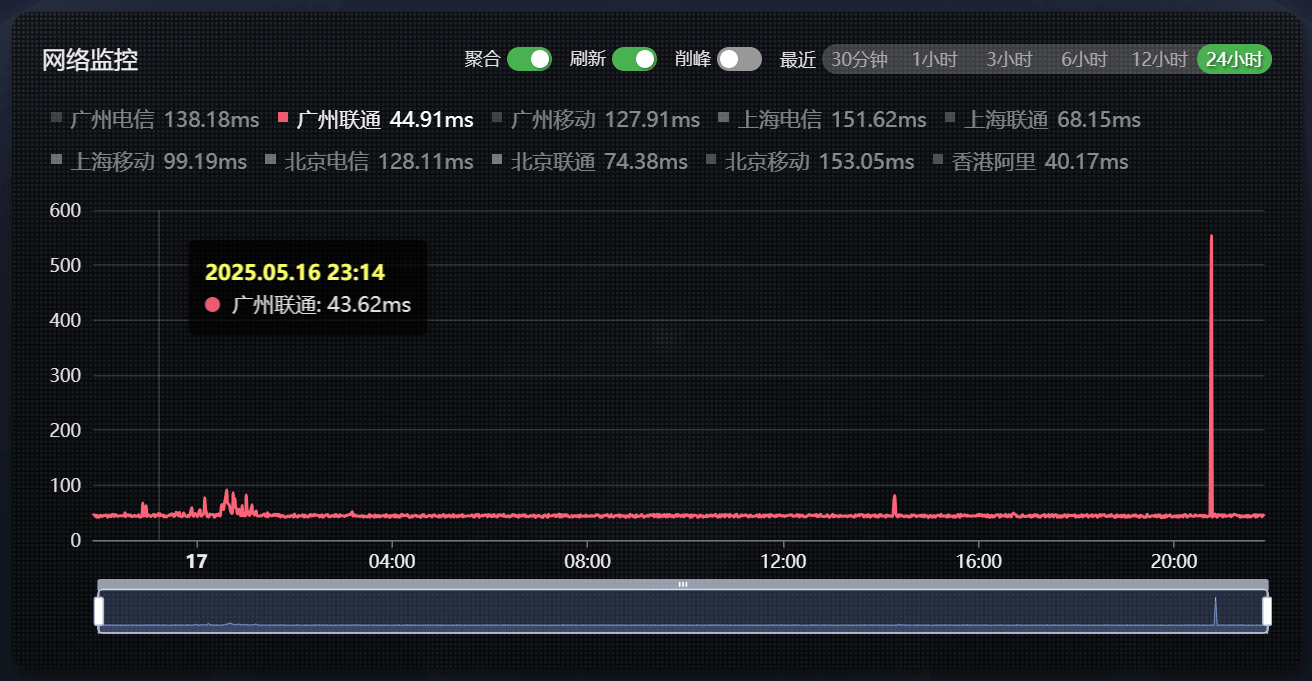Enable the 上海移动 legend entry
The width and height of the screenshot is (1312, 681).
tap(148, 161)
